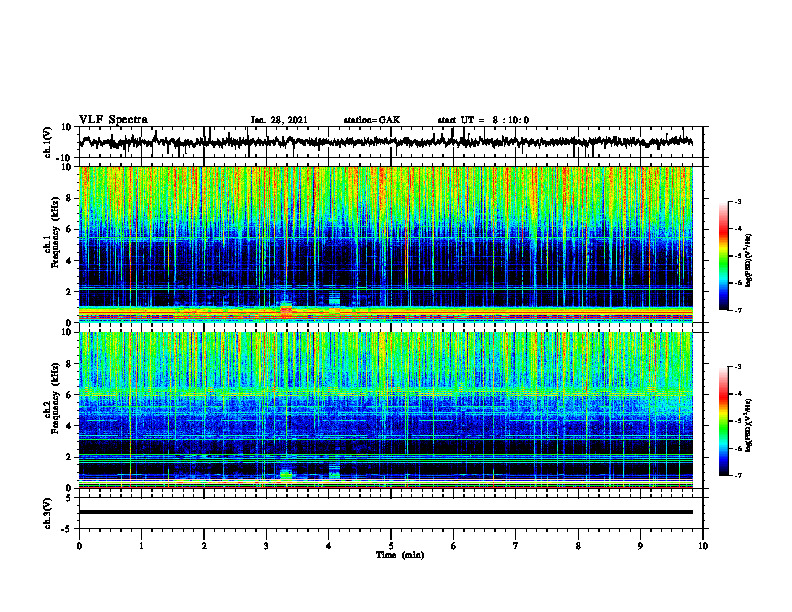Click the lower color bar's log(PSD) unit label
Image resolution: width=792 pixels, height=612 pixels.
coord(749,425)
